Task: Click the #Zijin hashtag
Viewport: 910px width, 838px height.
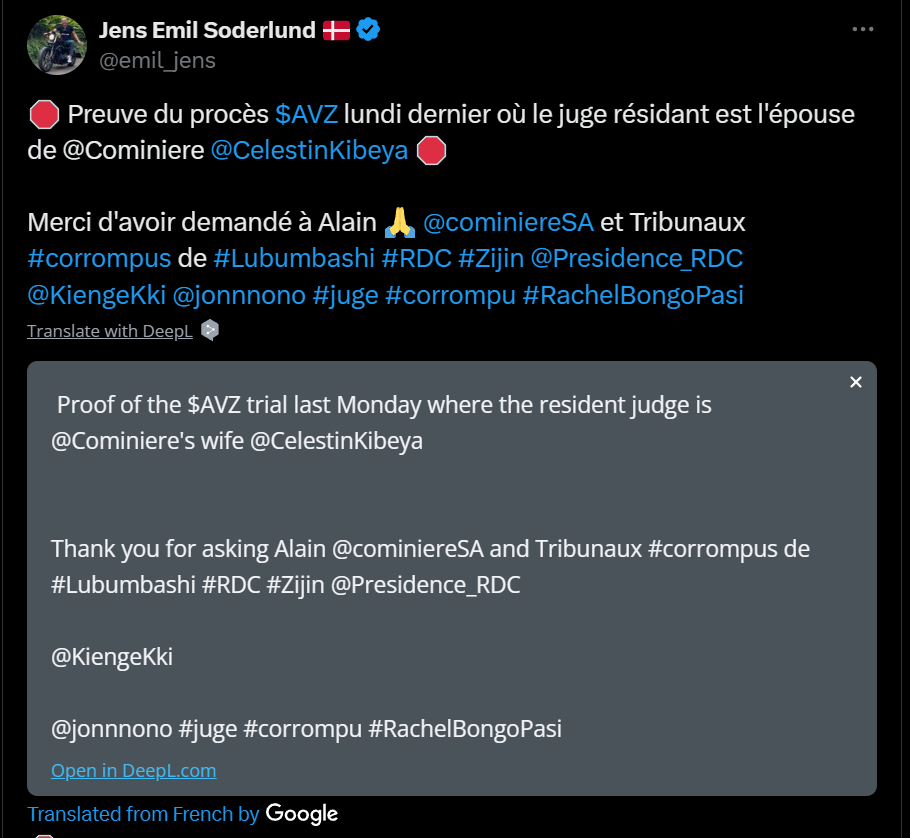Action: click(490, 258)
